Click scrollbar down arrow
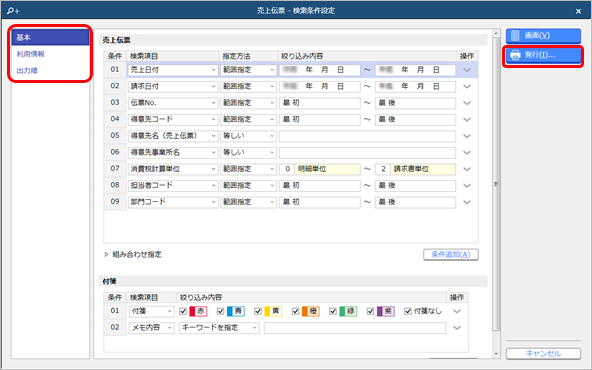The width and height of the screenshot is (592, 370). (496, 354)
